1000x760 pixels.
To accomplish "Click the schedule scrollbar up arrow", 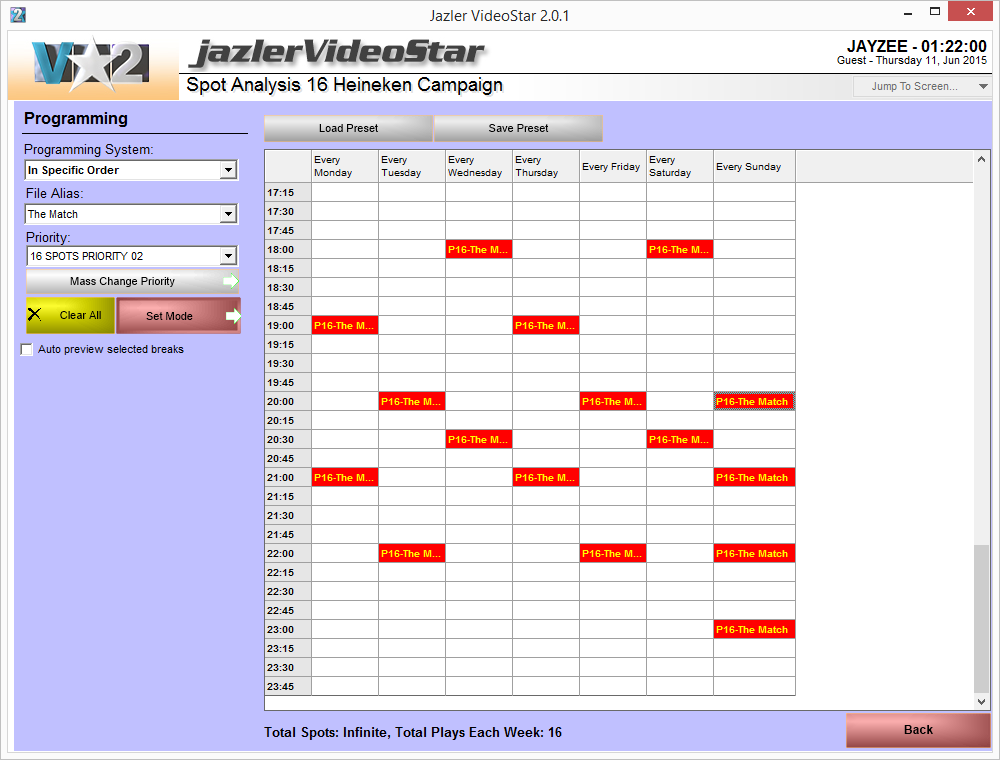I will tap(981, 159).
